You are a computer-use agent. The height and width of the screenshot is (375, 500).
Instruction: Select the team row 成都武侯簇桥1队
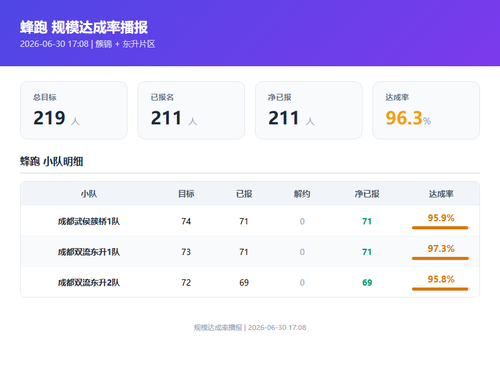[250, 221]
